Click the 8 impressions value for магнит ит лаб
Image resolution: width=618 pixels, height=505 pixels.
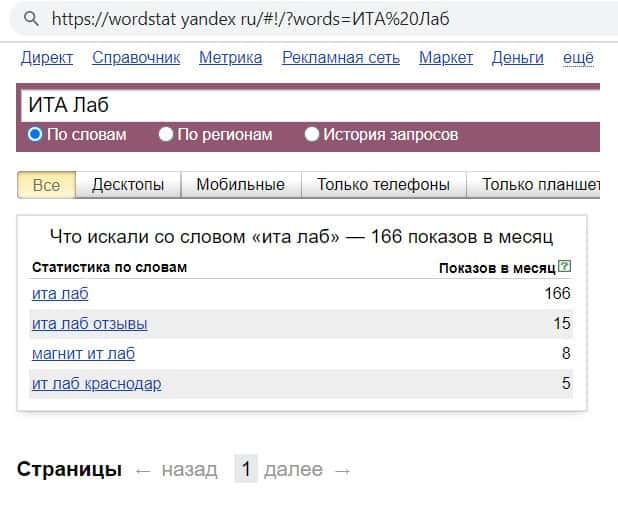566,353
